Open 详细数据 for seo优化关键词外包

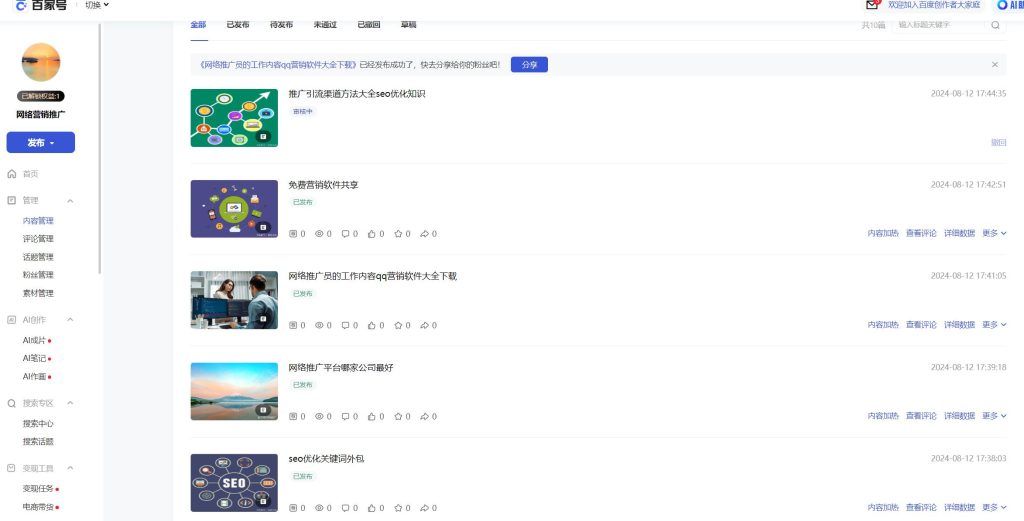(x=959, y=508)
